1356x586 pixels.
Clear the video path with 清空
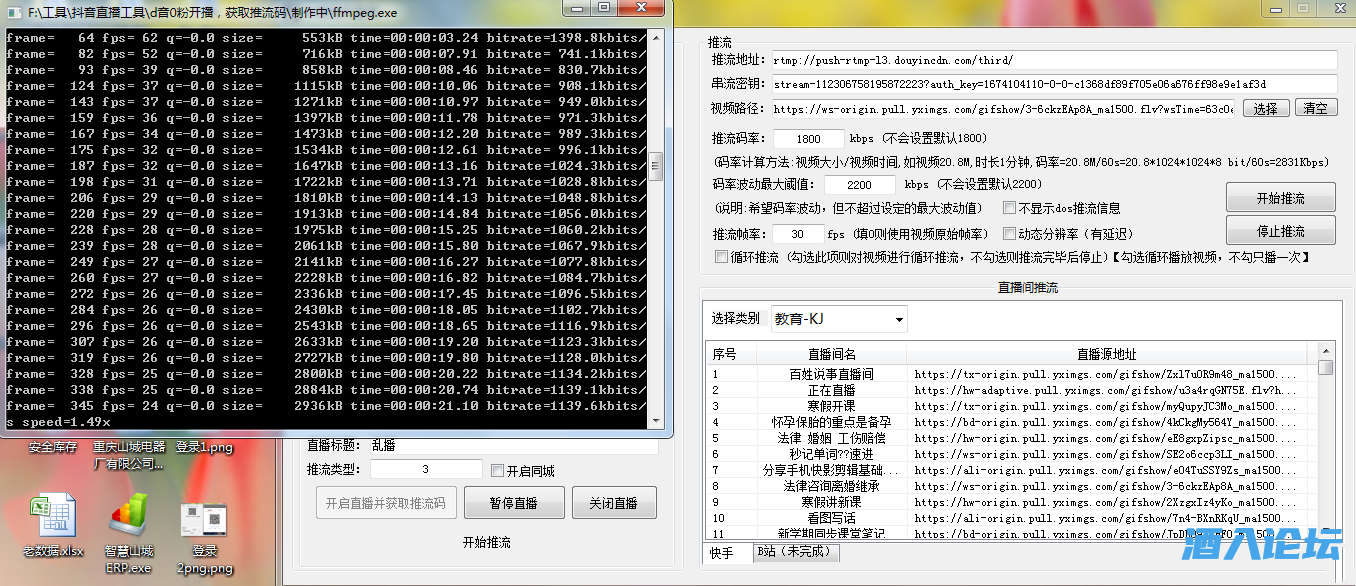[x=1316, y=108]
